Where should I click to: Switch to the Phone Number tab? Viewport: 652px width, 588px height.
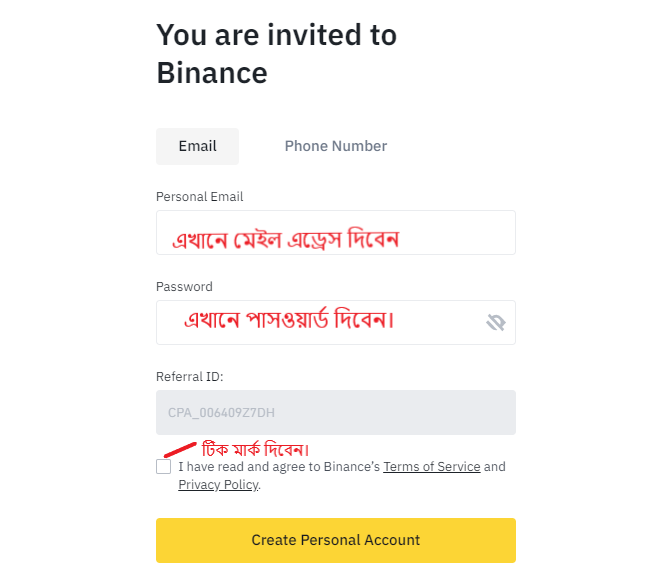point(335,146)
